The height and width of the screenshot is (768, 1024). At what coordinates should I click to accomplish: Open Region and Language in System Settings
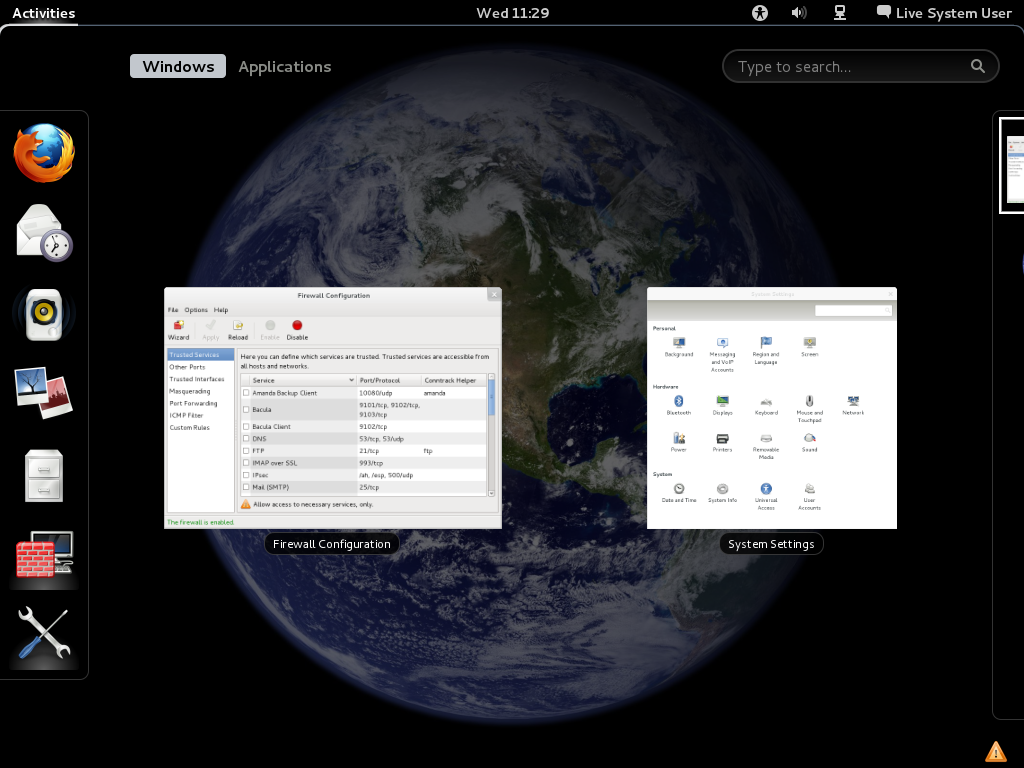coord(765,351)
